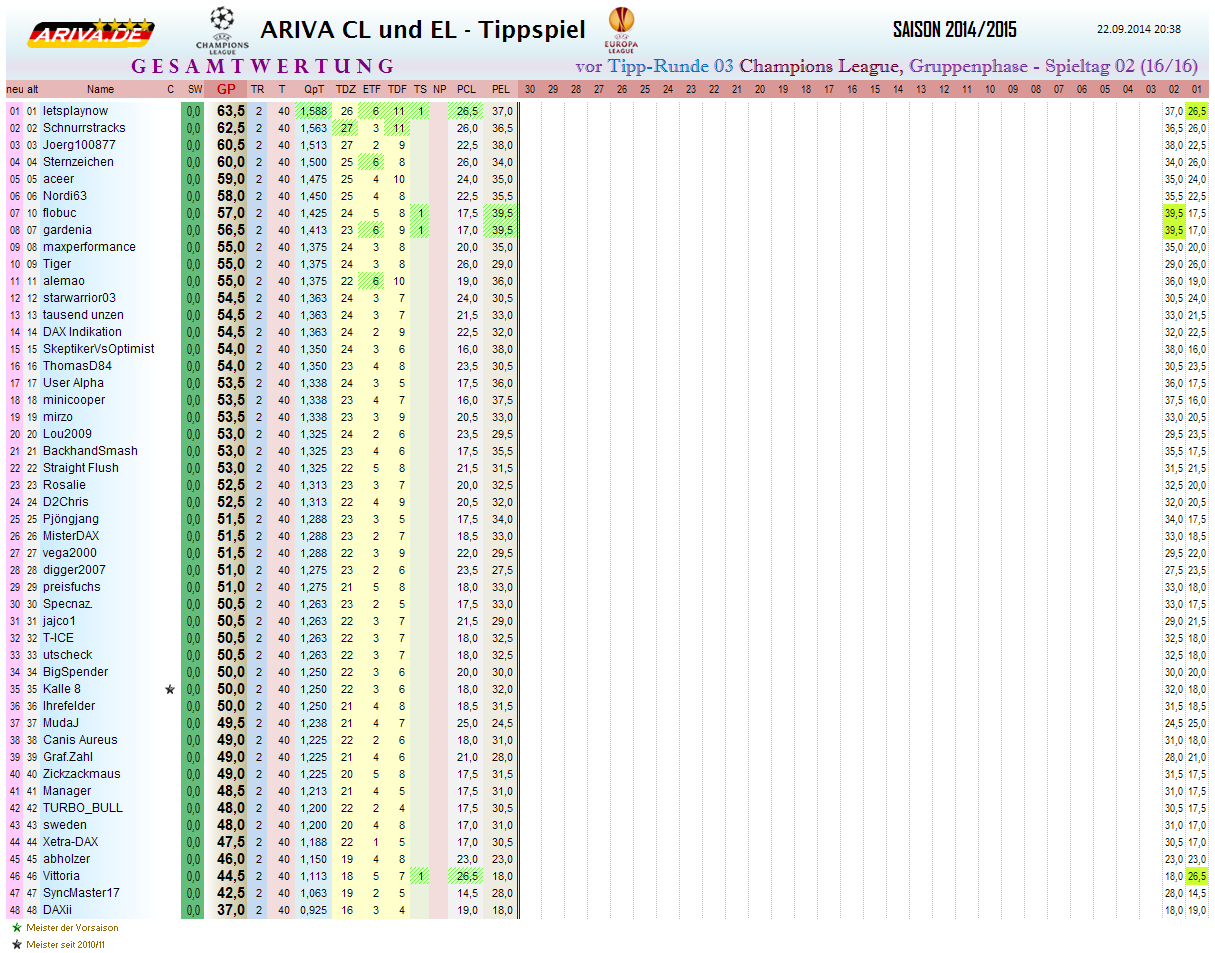
Task: Select the ETF column header
Action: [x=372, y=89]
